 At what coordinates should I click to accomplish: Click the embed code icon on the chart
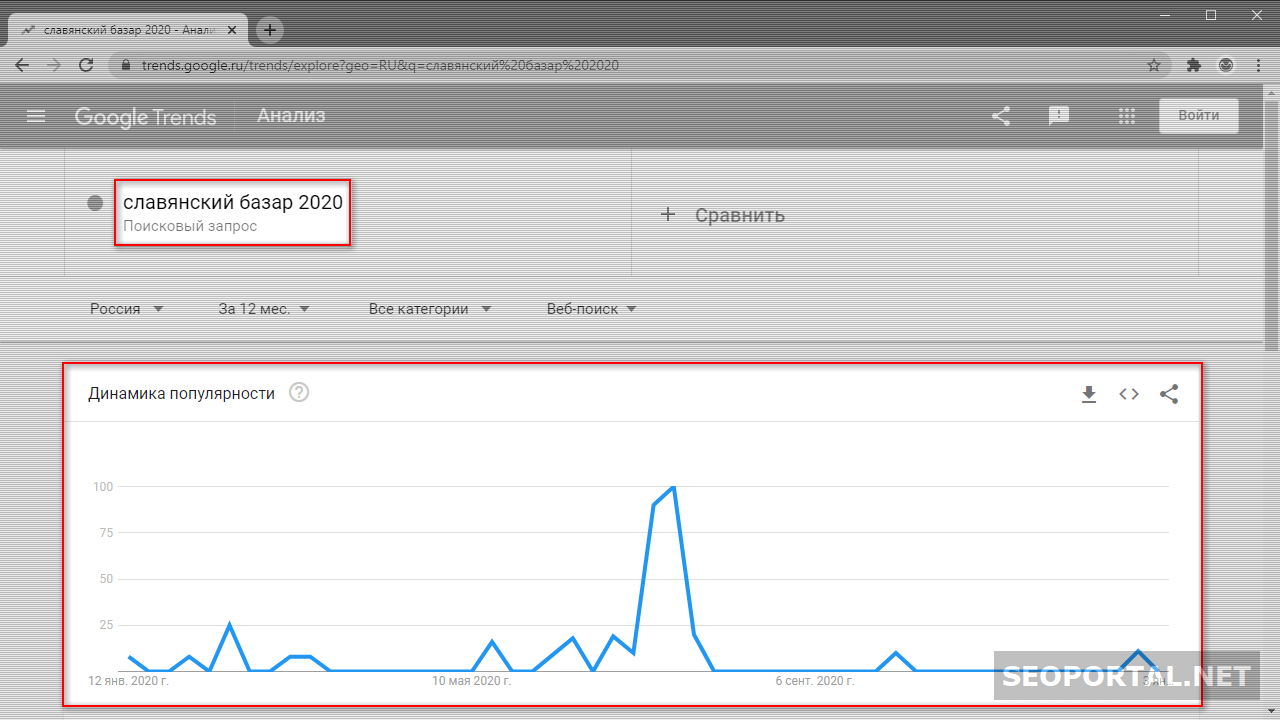click(x=1129, y=394)
